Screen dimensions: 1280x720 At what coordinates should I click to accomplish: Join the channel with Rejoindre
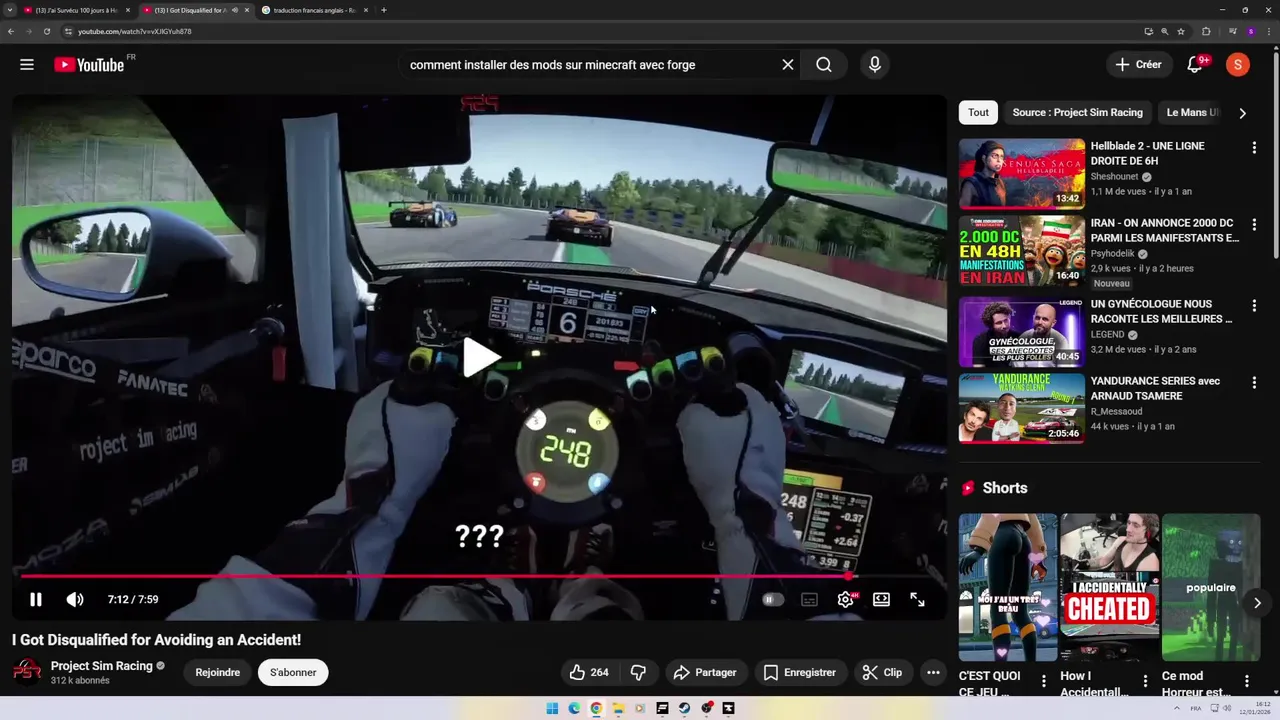click(218, 673)
